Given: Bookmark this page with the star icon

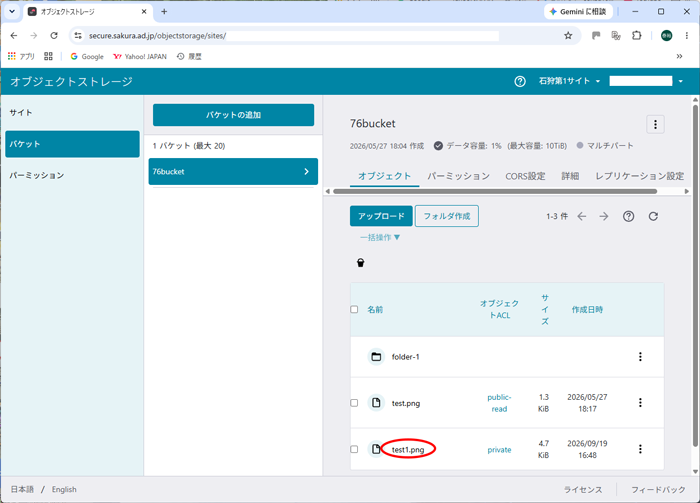Looking at the screenshot, I should 568,36.
